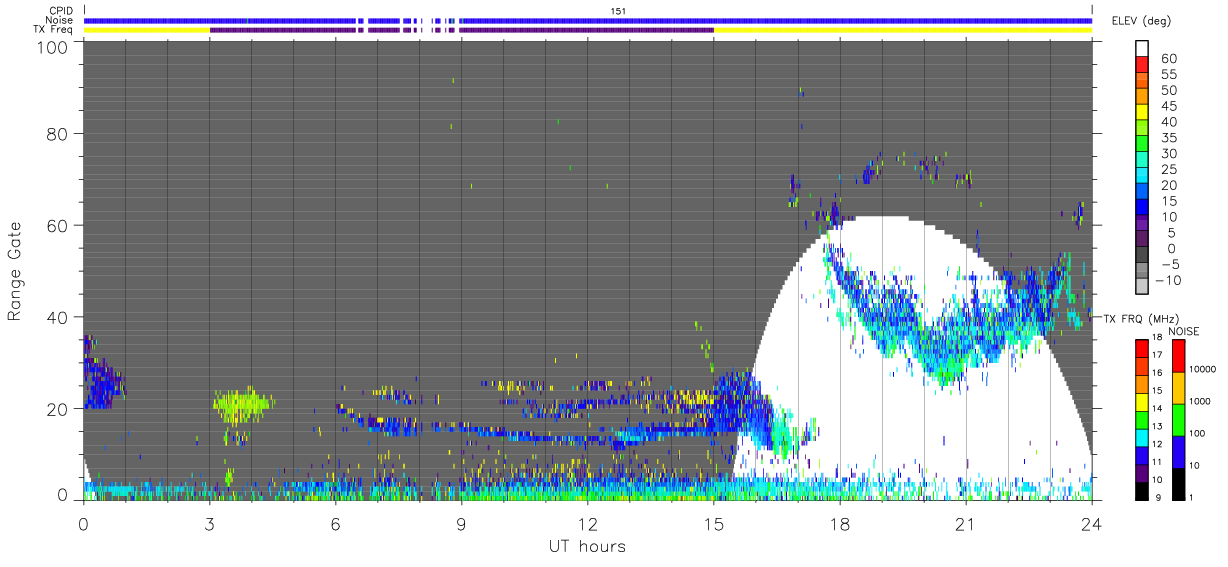Image resolution: width=1228 pixels, height=567 pixels.
Task: Click the 40 tick on Range Gate axis
Action: 59,317
